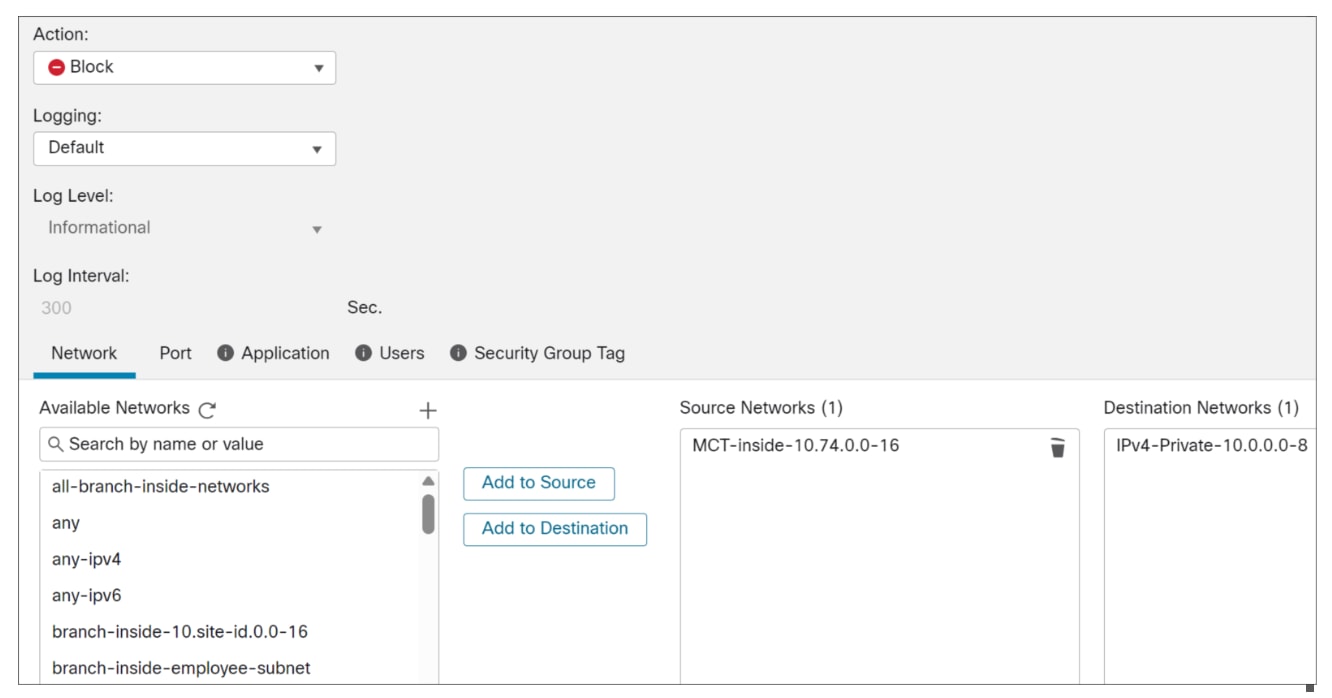
Task: Click the info icon beside Security Group Tag
Action: coord(458,353)
